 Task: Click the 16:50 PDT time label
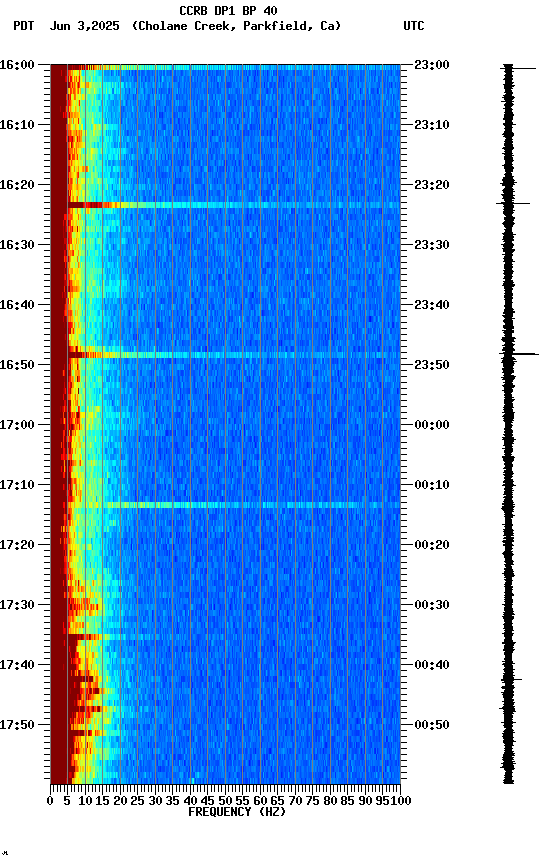[x=17, y=365]
